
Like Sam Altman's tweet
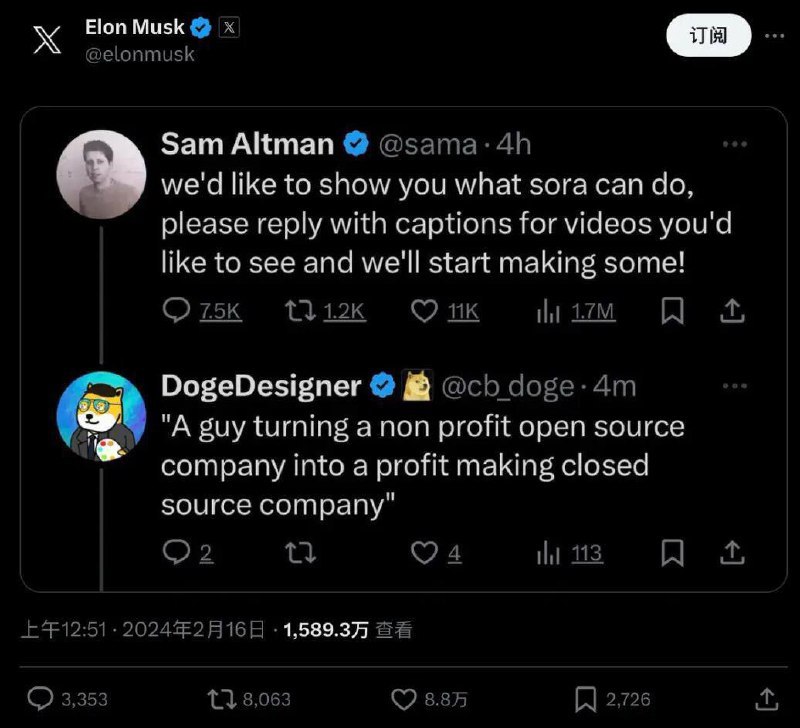click(424, 312)
